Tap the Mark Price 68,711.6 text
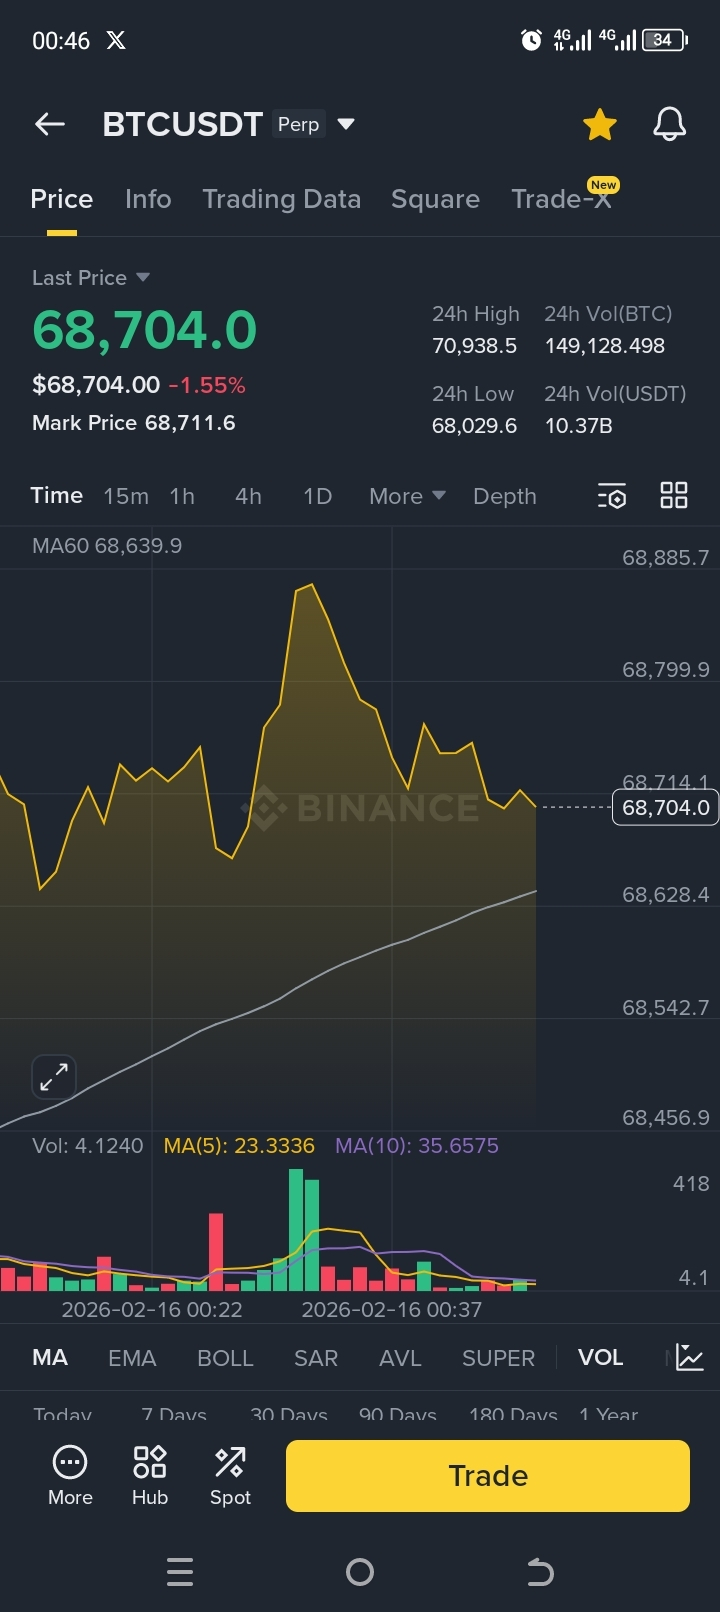 134,423
